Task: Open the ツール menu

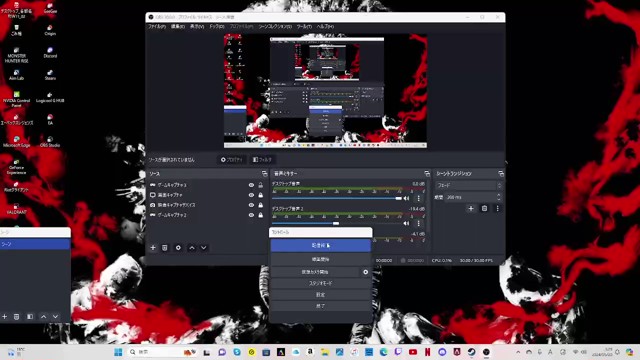Action: click(304, 27)
